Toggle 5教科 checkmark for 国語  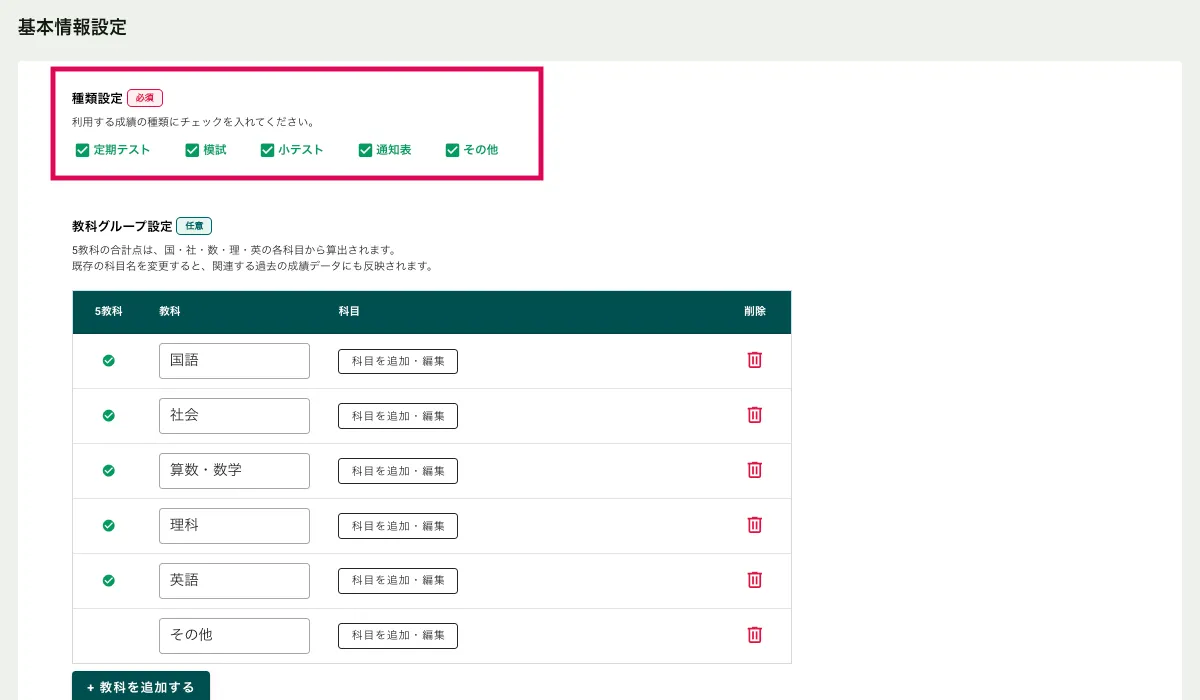click(109, 361)
